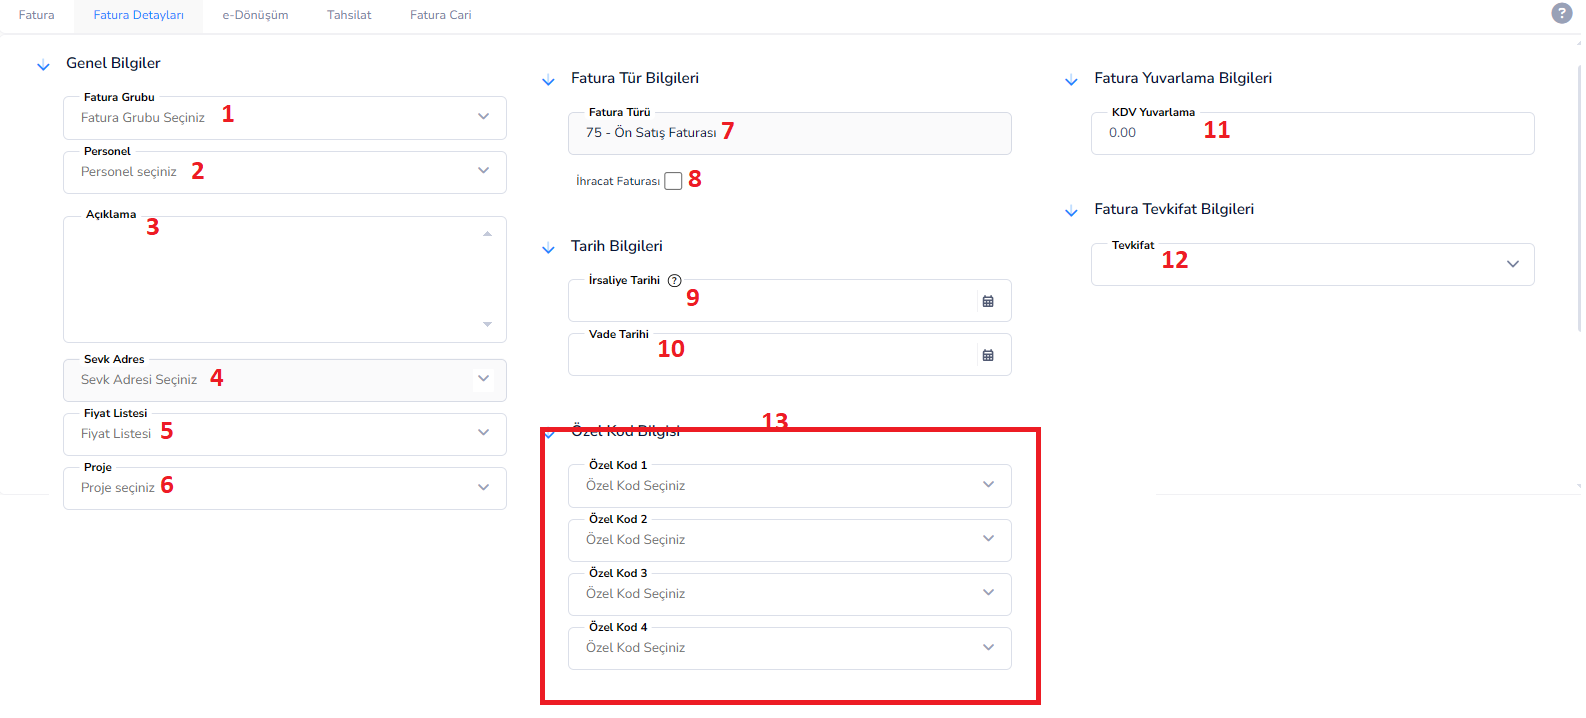The image size is (1586, 718).
Task: Open the Vade Tarihi calendar picker
Action: [x=988, y=355]
